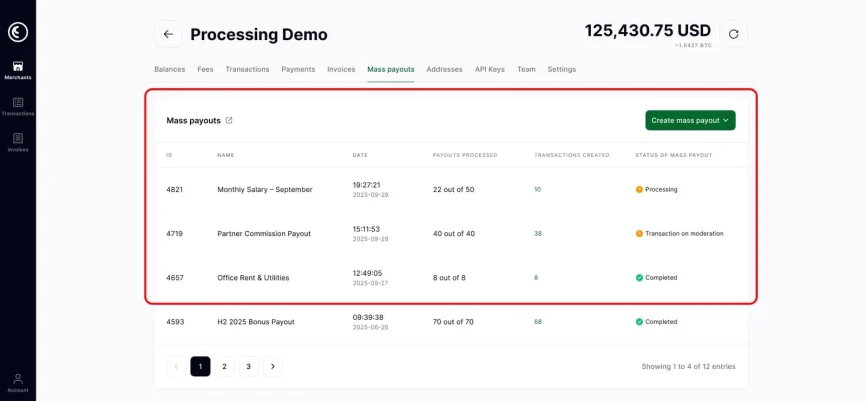
Task: Switch to the API Keys tab
Action: coord(490,69)
